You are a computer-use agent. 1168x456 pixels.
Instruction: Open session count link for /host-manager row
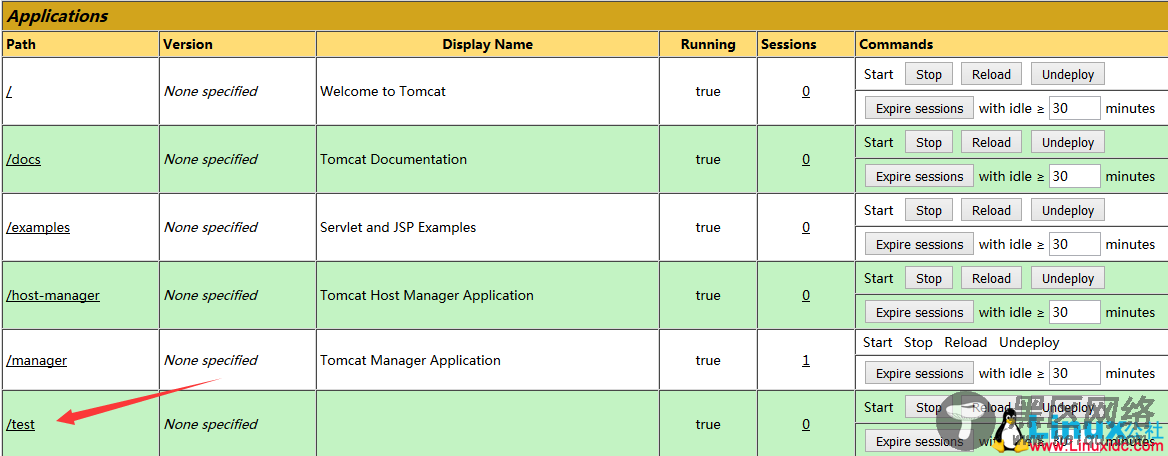point(806,295)
